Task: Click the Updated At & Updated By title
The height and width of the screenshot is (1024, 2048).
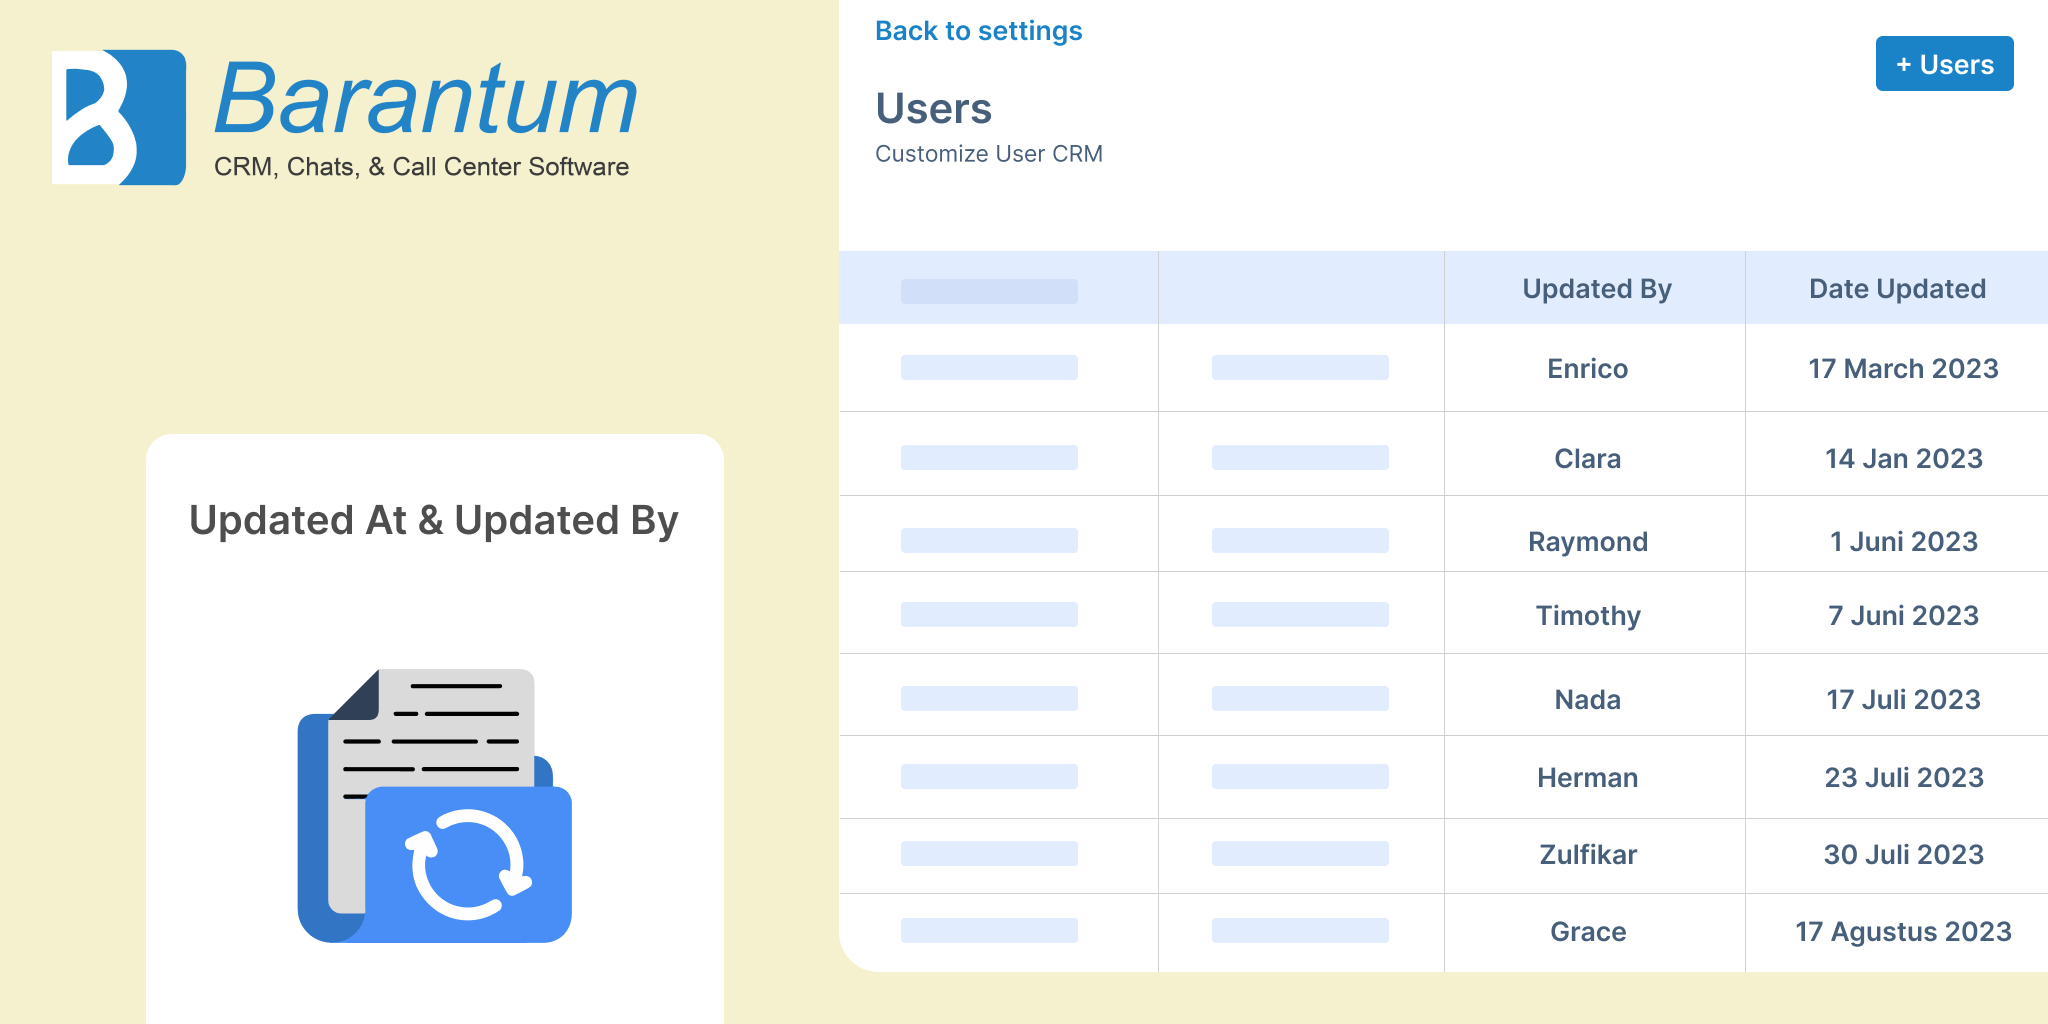Action: click(x=433, y=521)
